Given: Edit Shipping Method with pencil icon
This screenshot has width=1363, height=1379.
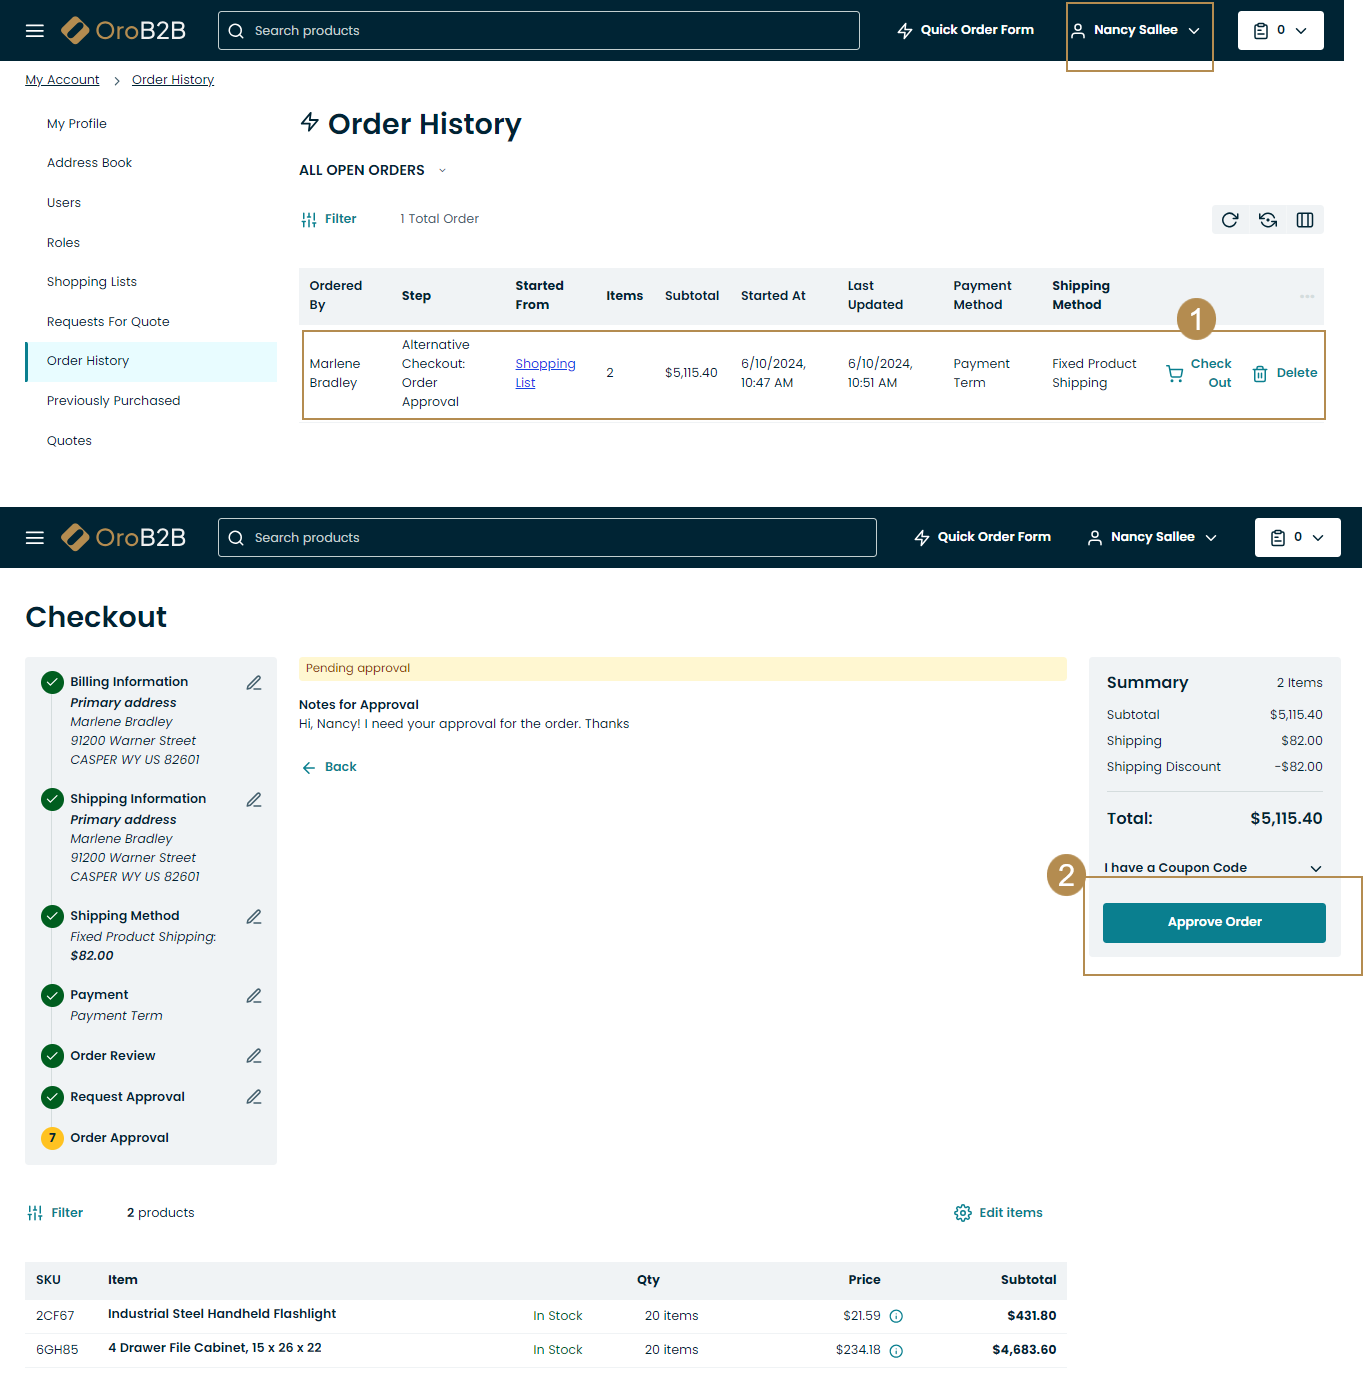Looking at the screenshot, I should tap(254, 917).
